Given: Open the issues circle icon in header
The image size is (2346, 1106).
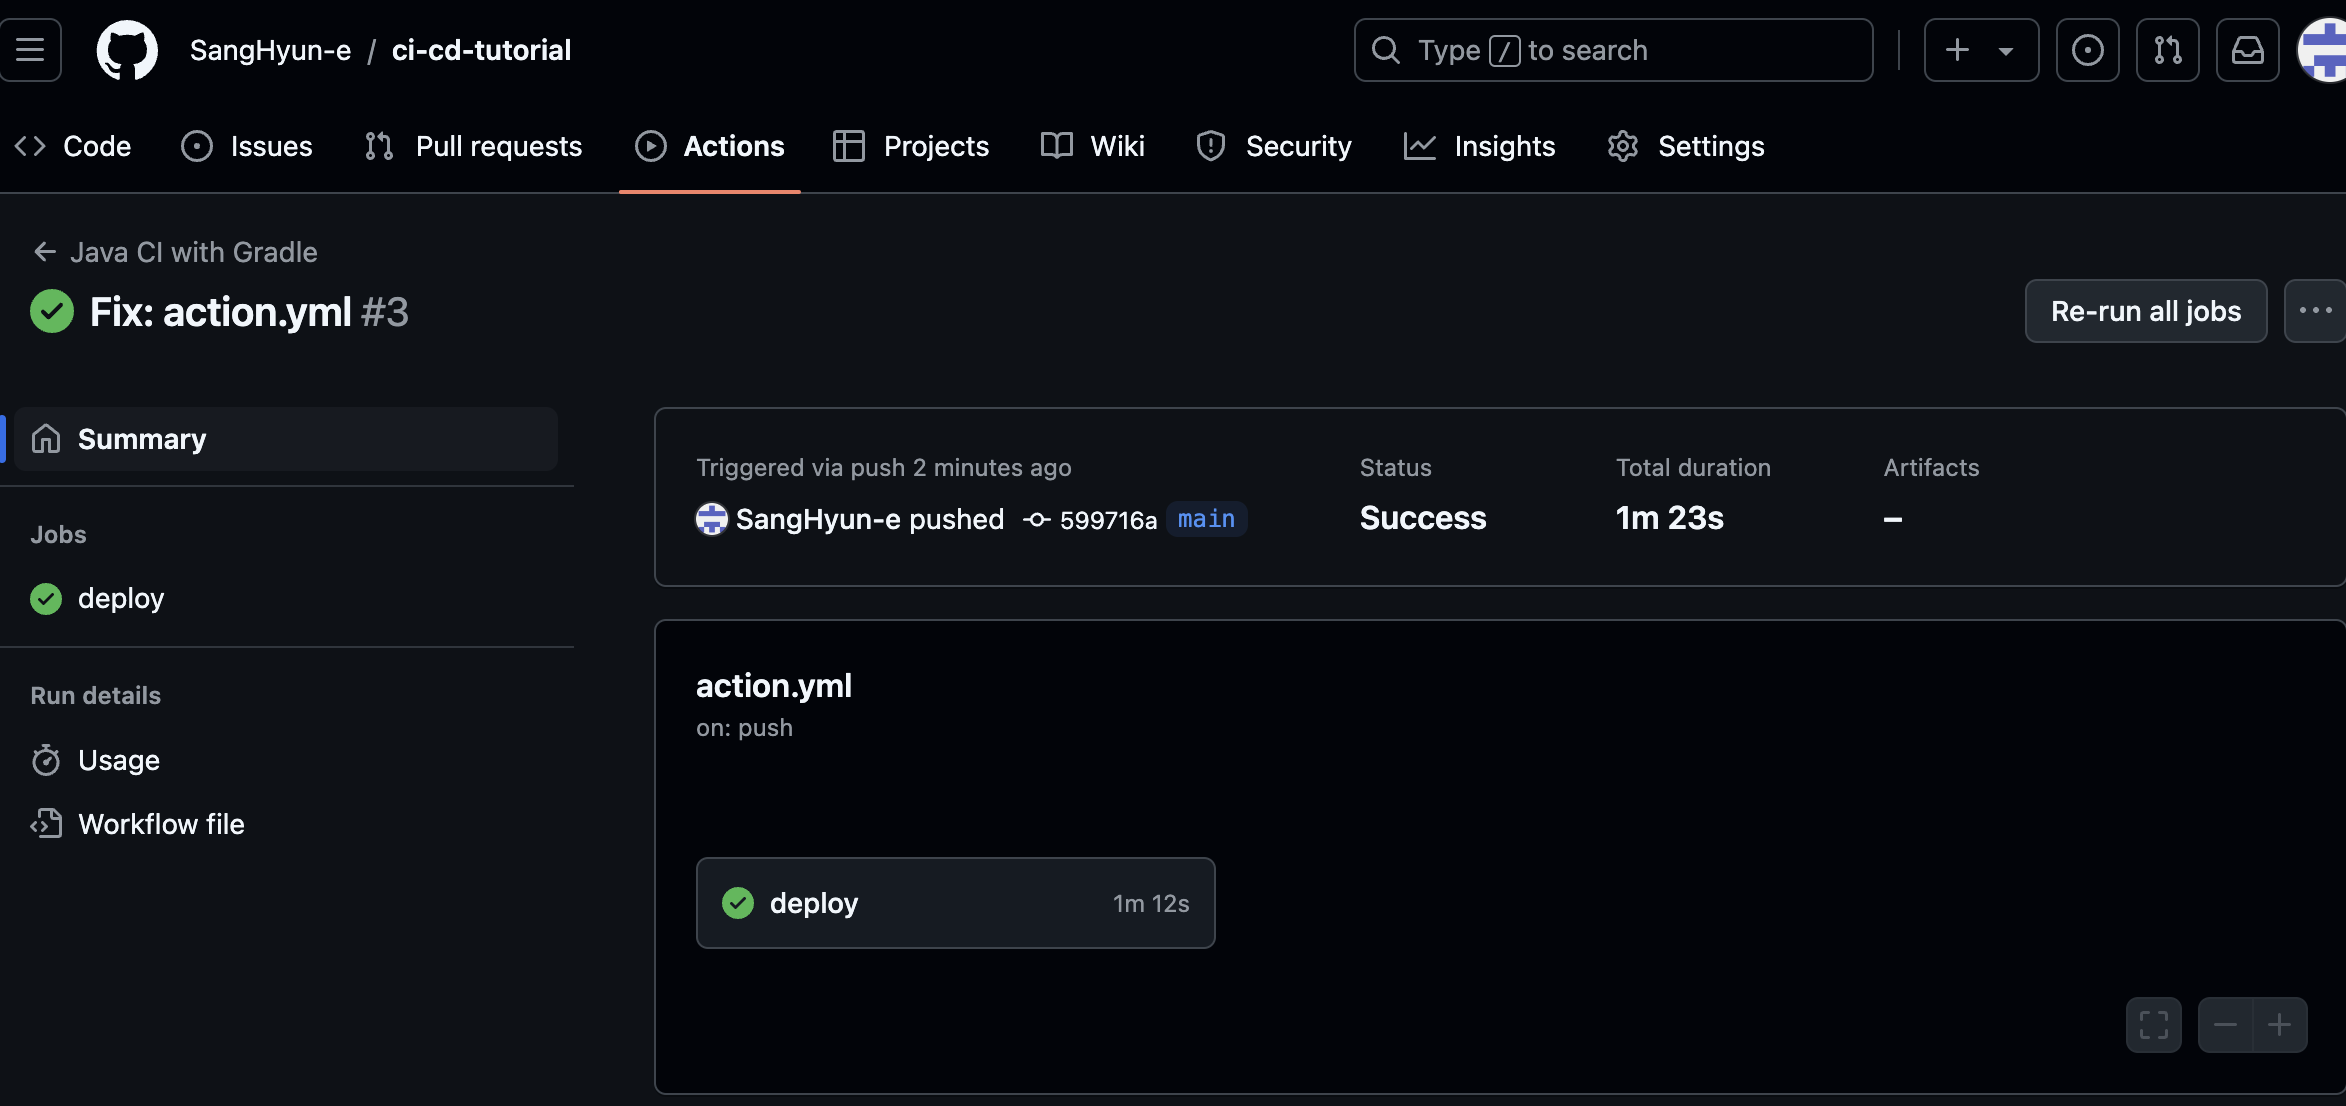Looking at the screenshot, I should coord(2087,50).
